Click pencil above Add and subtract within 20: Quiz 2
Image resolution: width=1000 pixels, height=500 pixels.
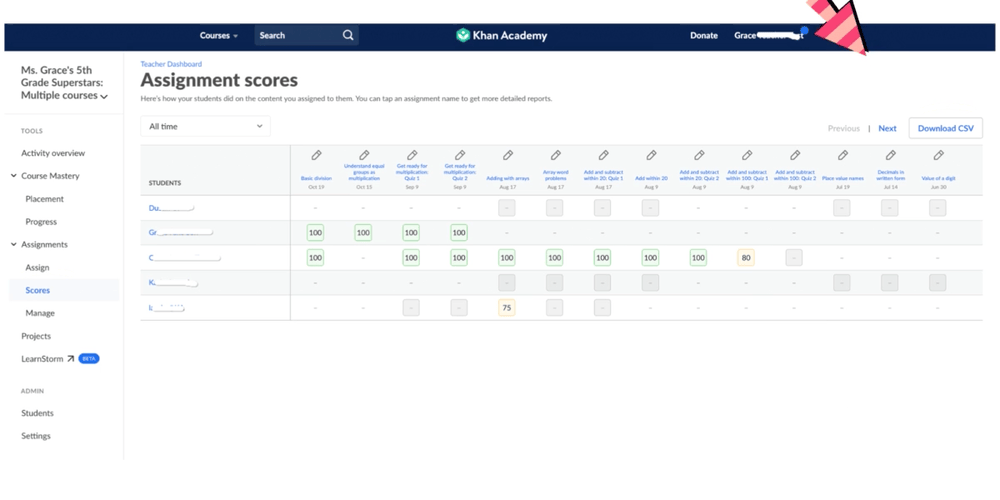point(699,156)
